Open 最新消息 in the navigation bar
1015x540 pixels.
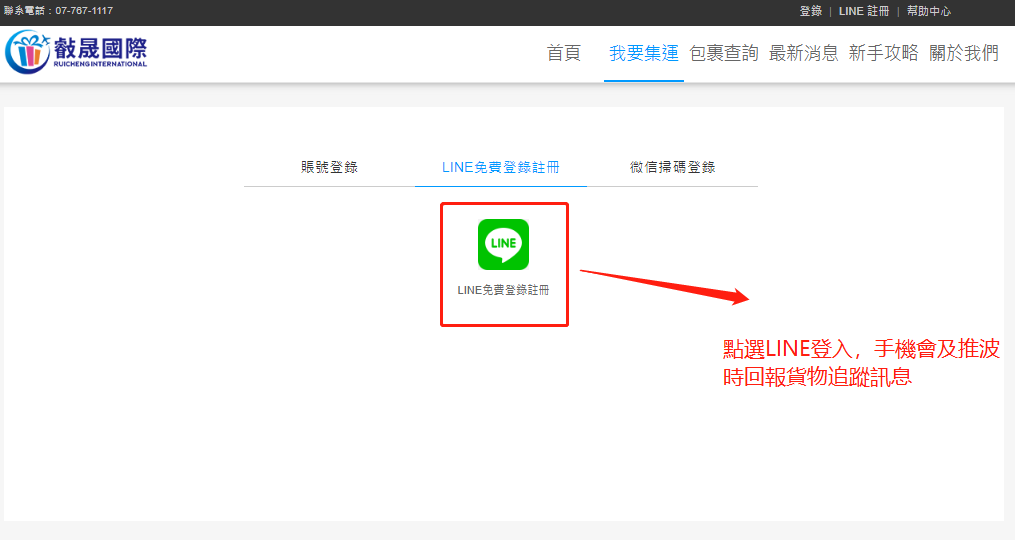pyautogui.click(x=804, y=54)
